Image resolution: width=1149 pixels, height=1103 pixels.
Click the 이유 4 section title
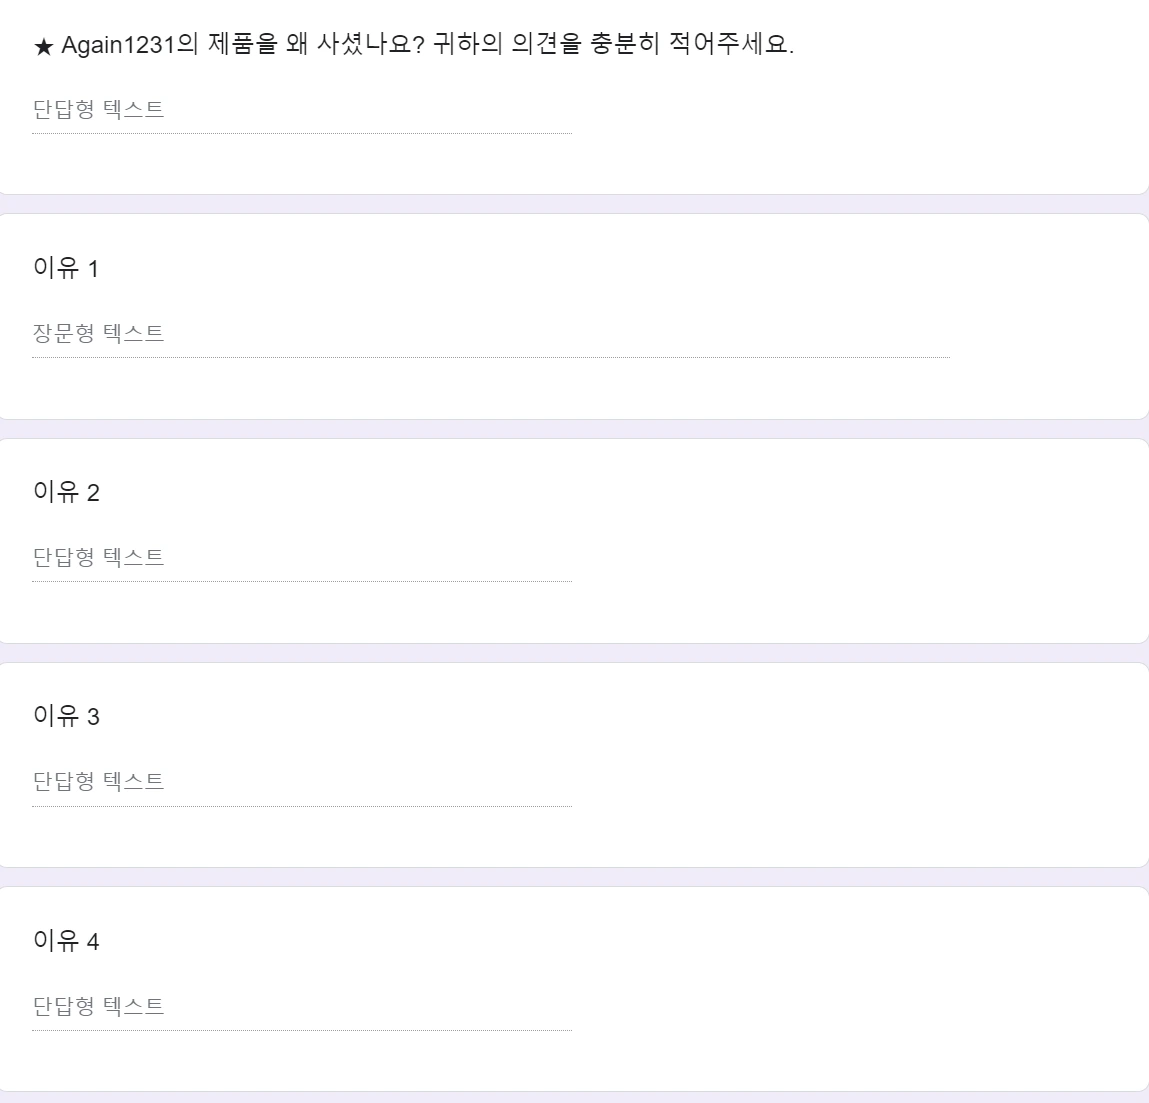click(63, 941)
